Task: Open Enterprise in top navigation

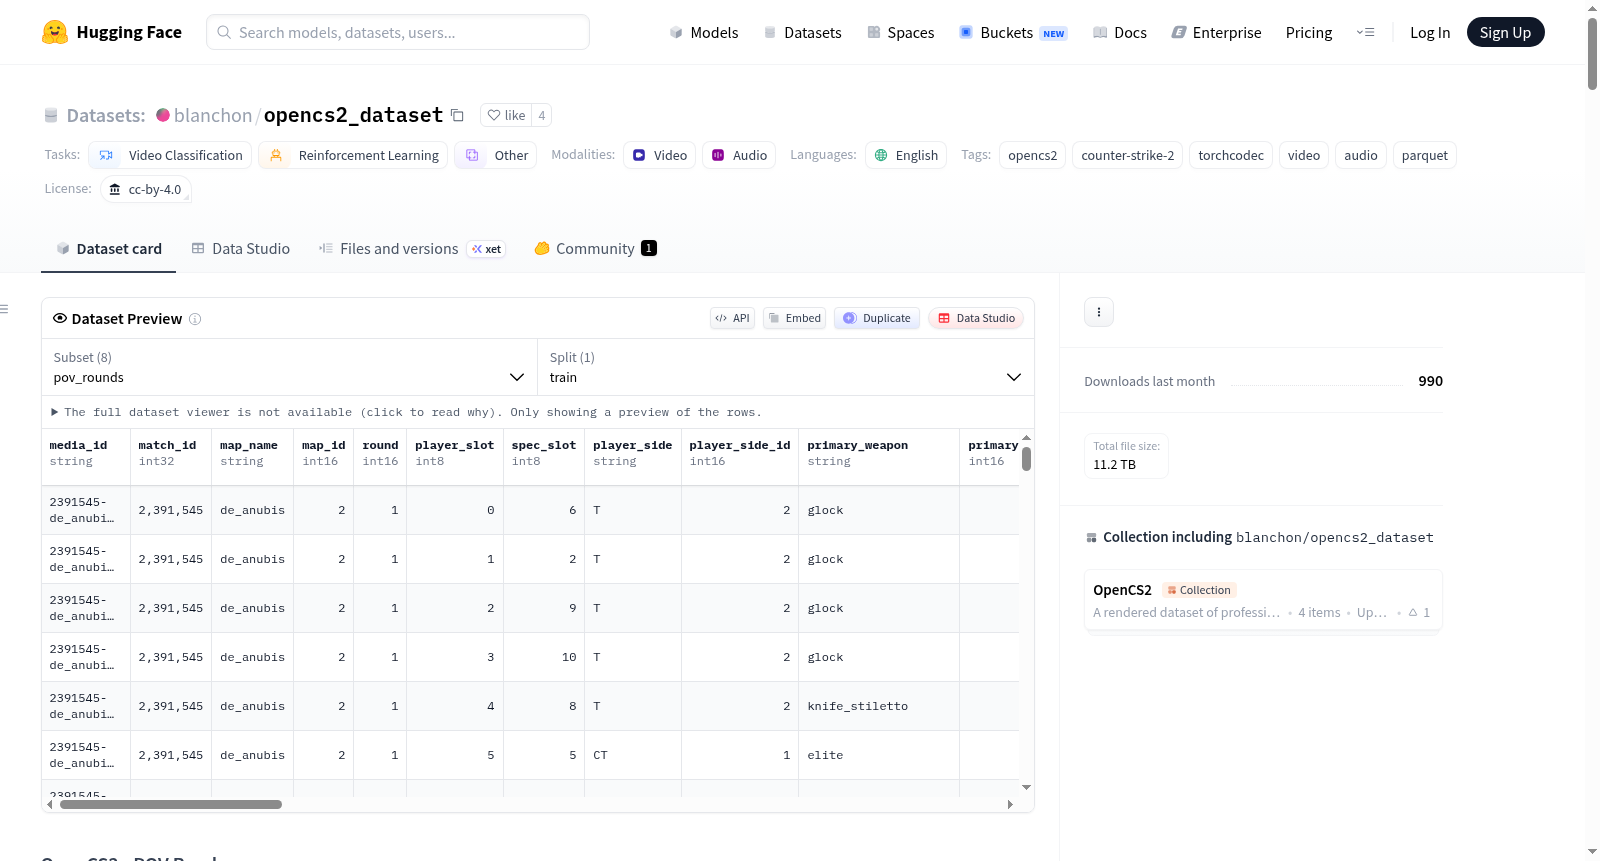Action: pos(1217,32)
